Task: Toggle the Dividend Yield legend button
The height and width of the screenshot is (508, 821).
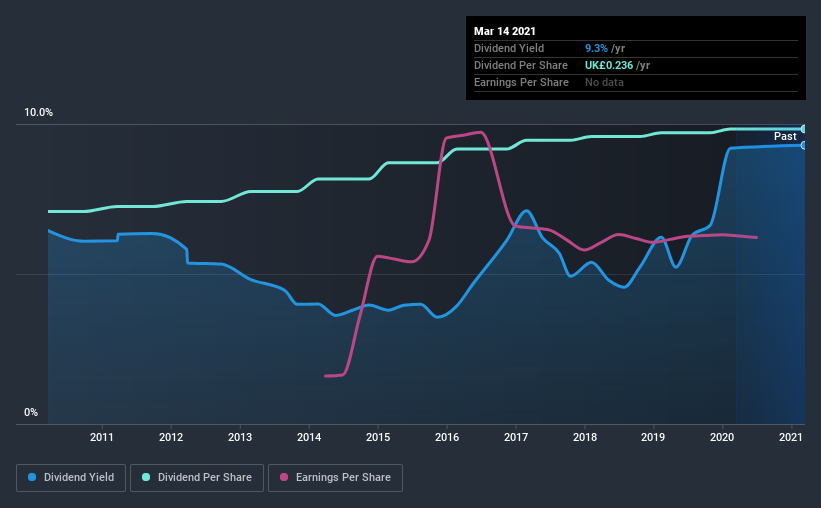Action: point(71,478)
